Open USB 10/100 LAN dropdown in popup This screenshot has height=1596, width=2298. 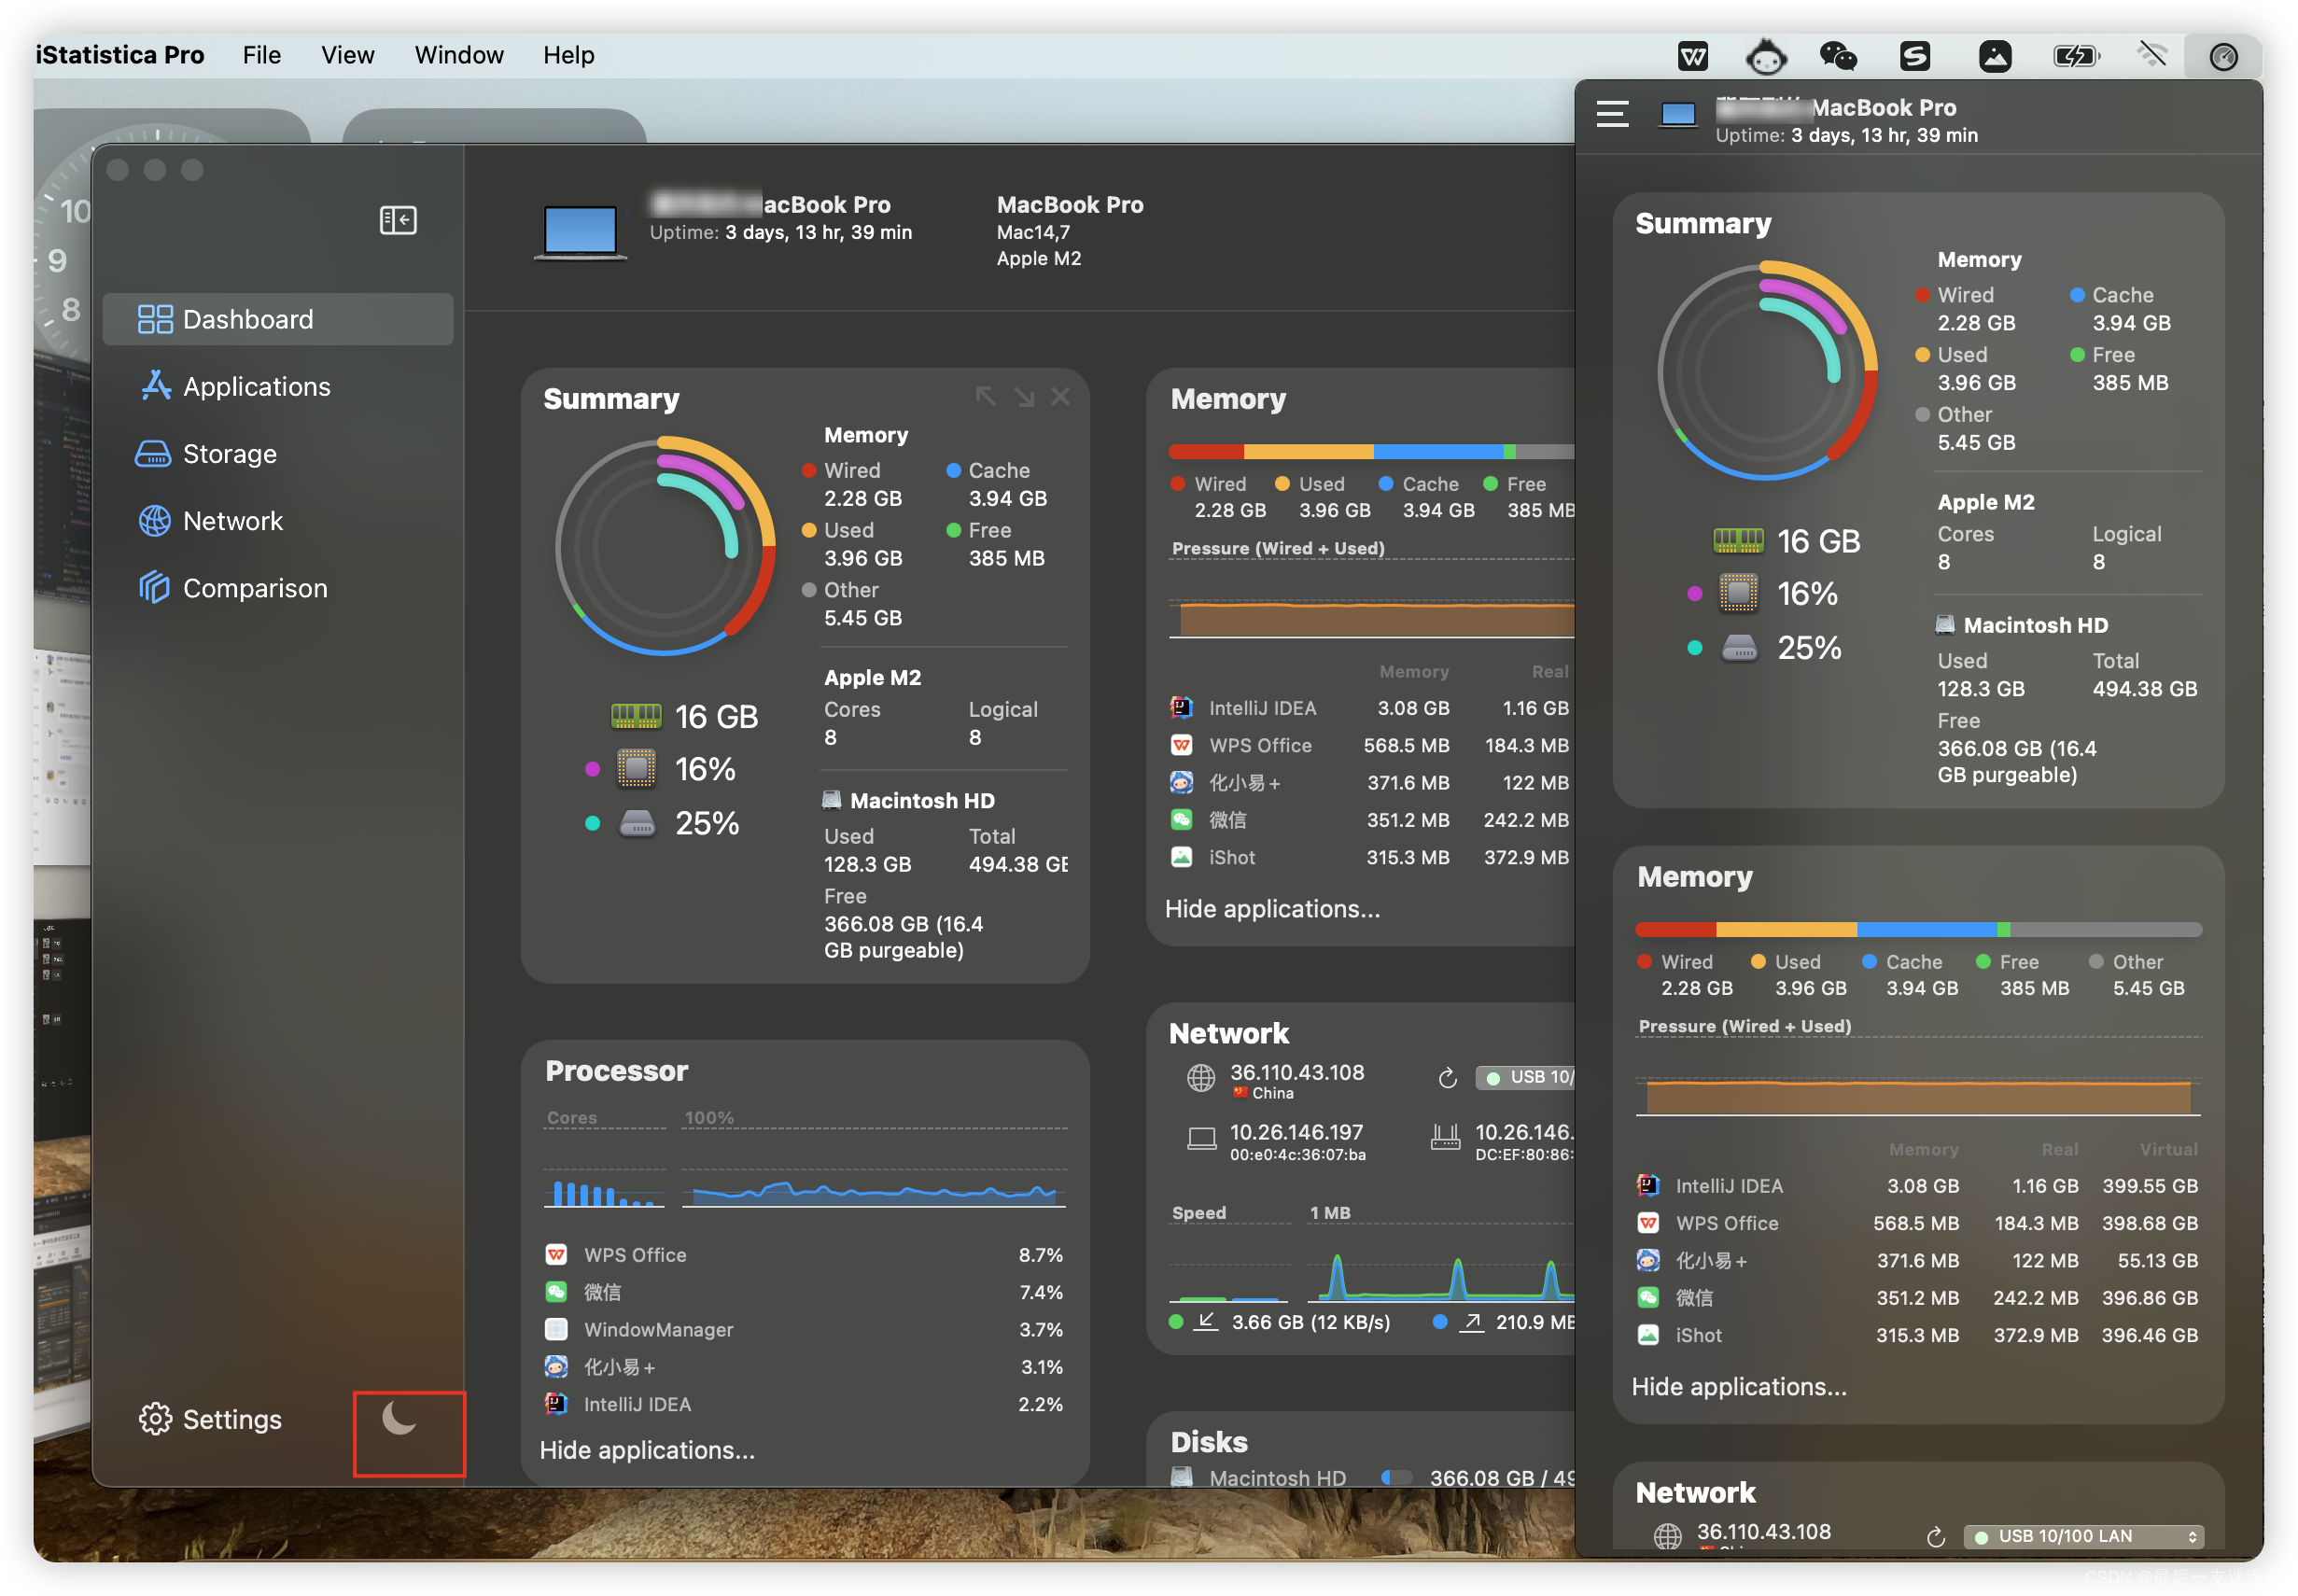click(x=2082, y=1537)
